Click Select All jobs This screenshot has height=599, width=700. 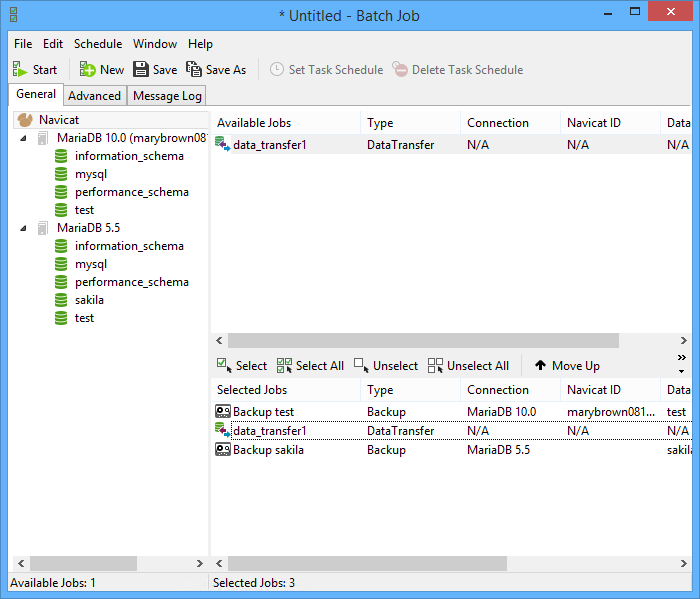pos(310,366)
